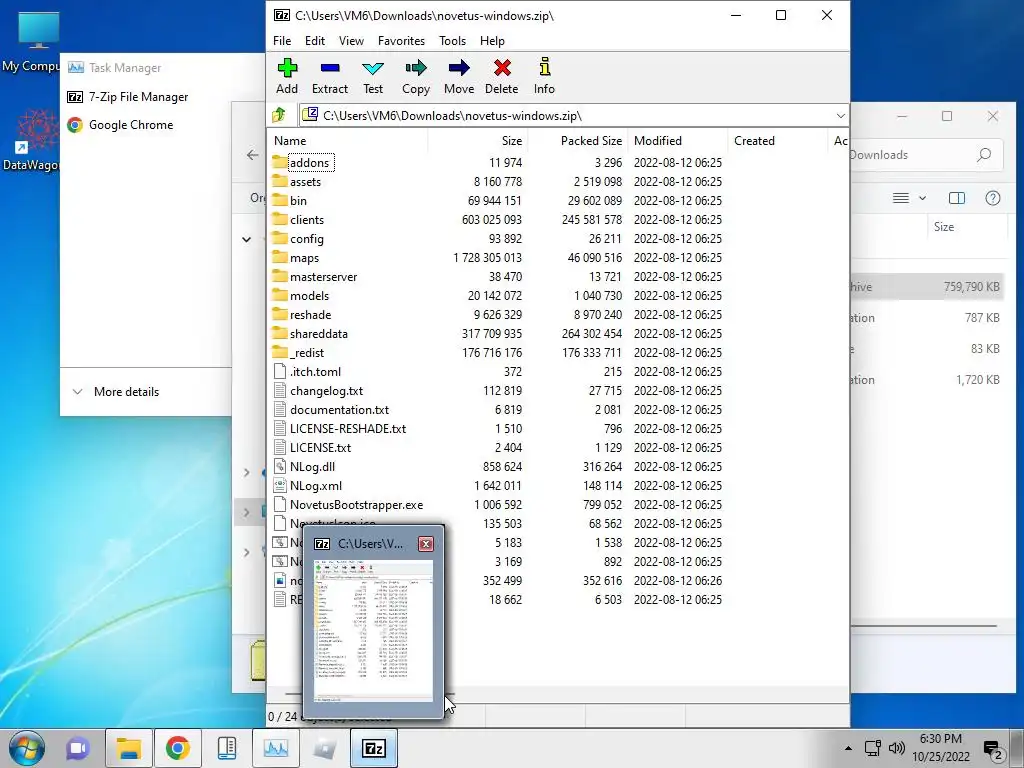Select changelog.txt in the archive
The height and width of the screenshot is (768, 1024).
(326, 391)
